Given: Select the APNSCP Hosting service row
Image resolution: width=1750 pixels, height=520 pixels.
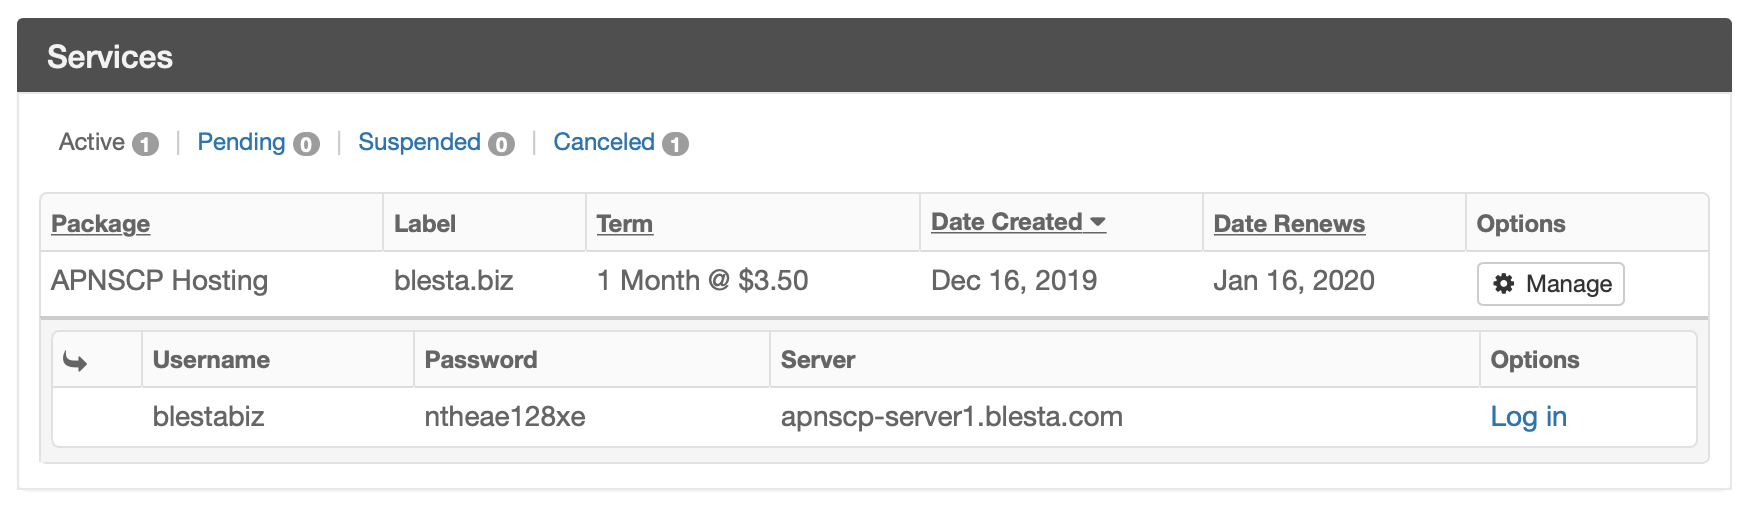Looking at the screenshot, I should pyautogui.click(x=160, y=281).
